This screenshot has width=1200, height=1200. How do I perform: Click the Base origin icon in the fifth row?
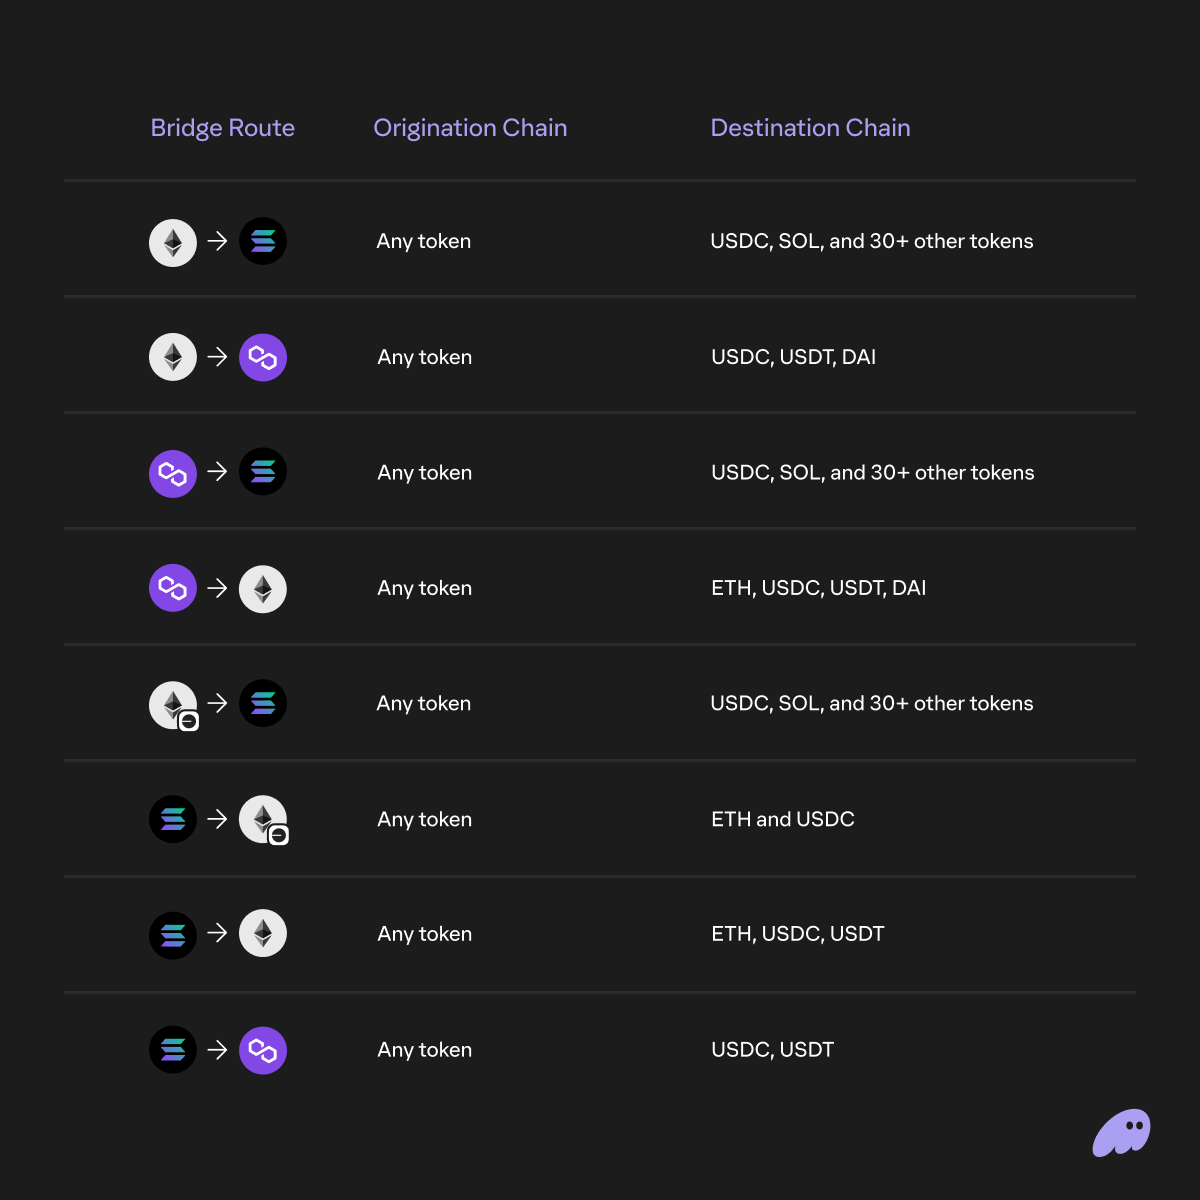tap(174, 705)
